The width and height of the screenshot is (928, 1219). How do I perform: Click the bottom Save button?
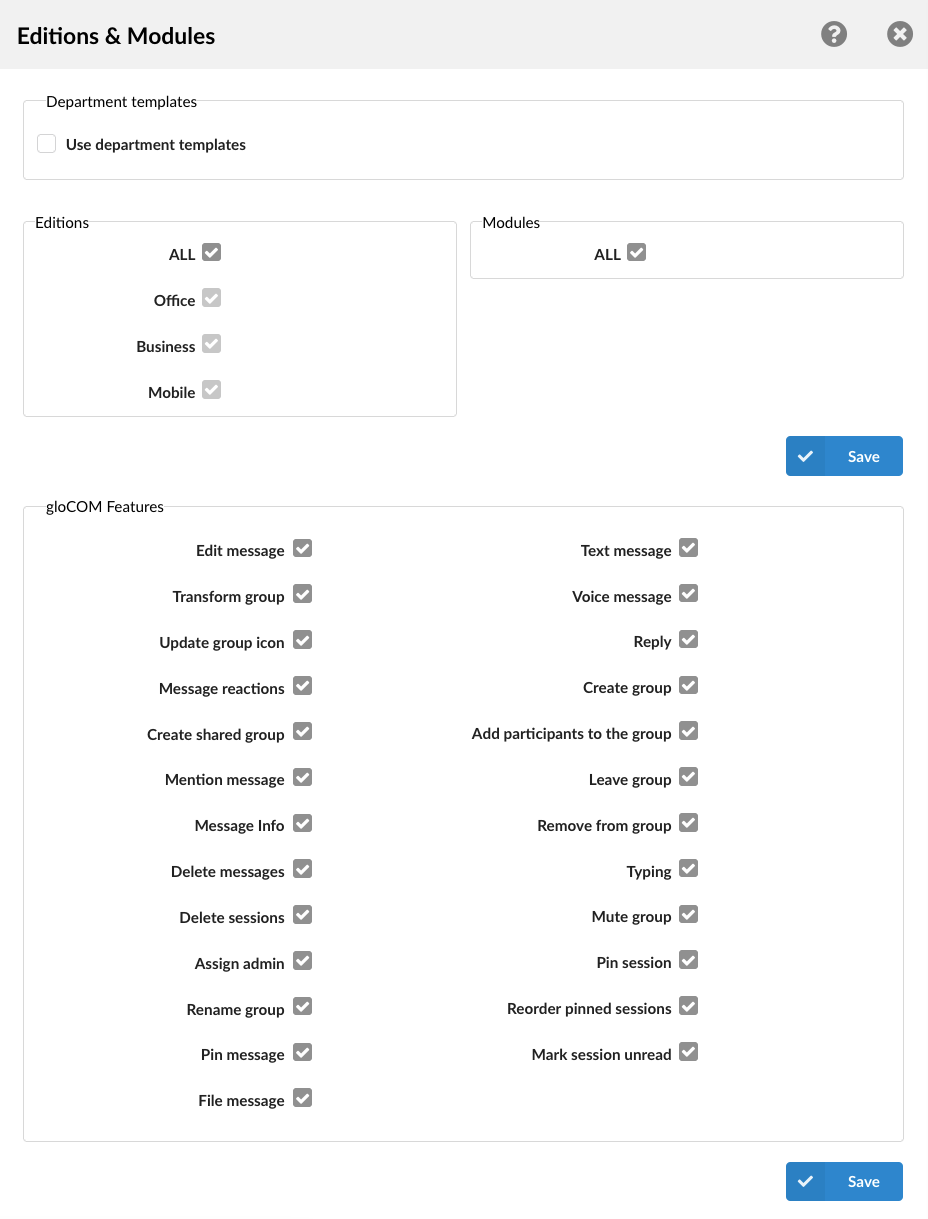point(844,1181)
